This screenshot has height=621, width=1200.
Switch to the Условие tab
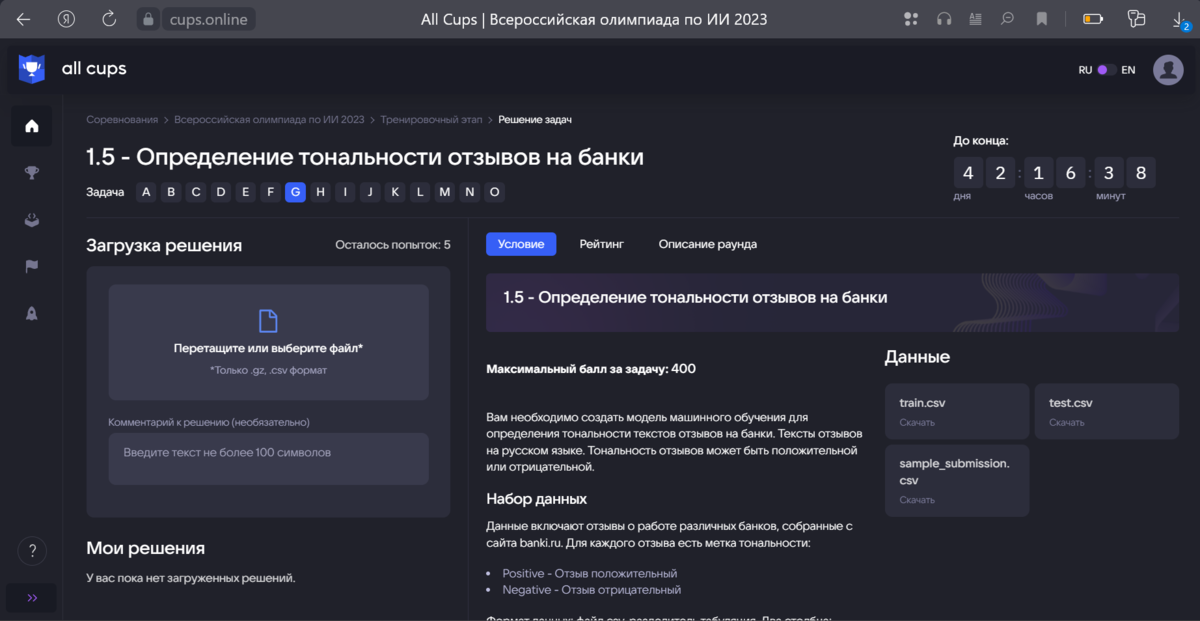521,244
